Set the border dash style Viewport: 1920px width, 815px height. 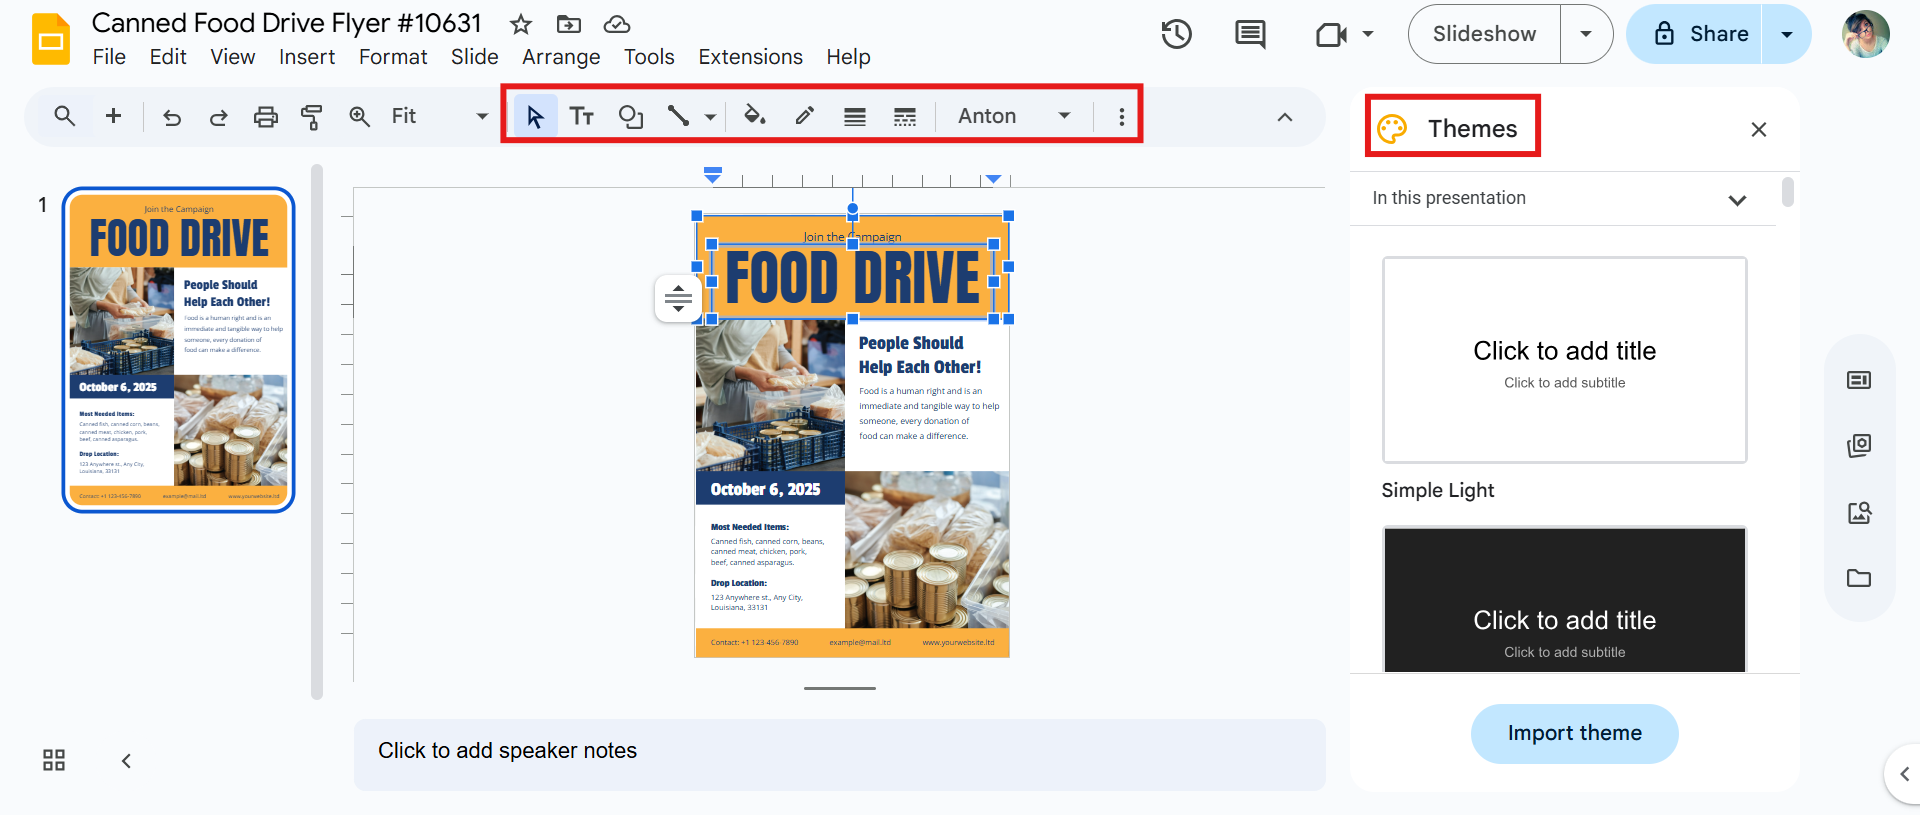tap(905, 117)
